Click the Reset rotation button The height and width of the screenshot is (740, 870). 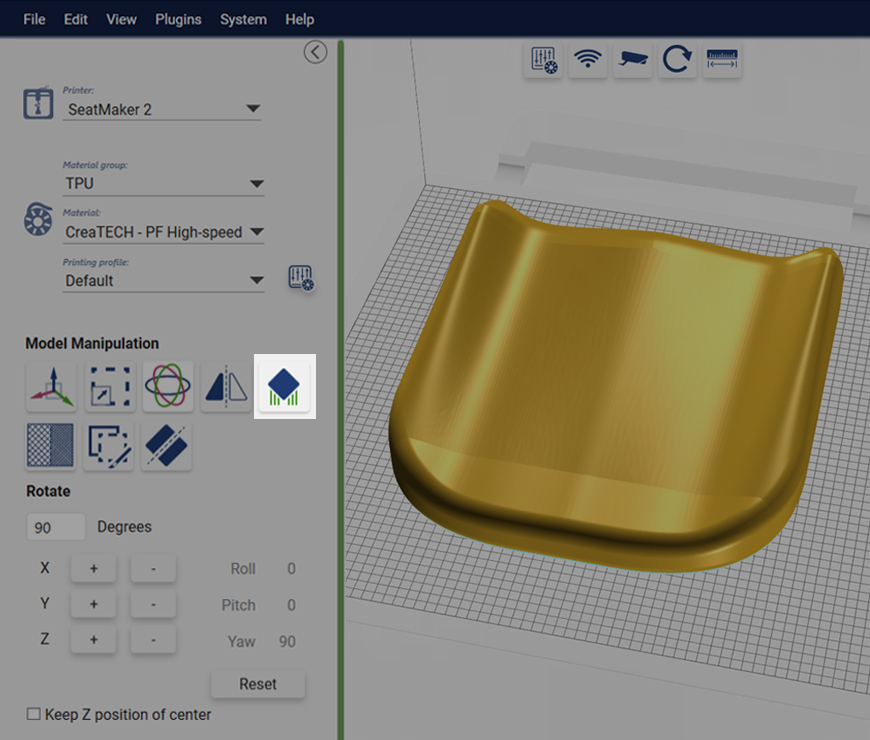[258, 684]
